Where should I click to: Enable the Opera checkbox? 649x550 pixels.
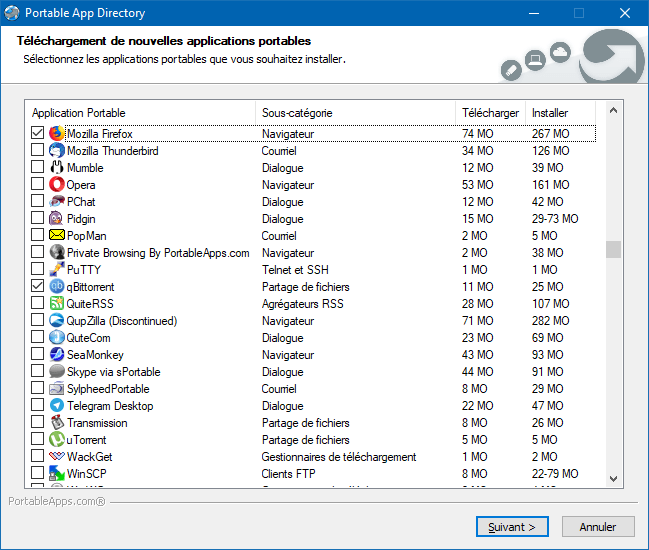(38, 183)
